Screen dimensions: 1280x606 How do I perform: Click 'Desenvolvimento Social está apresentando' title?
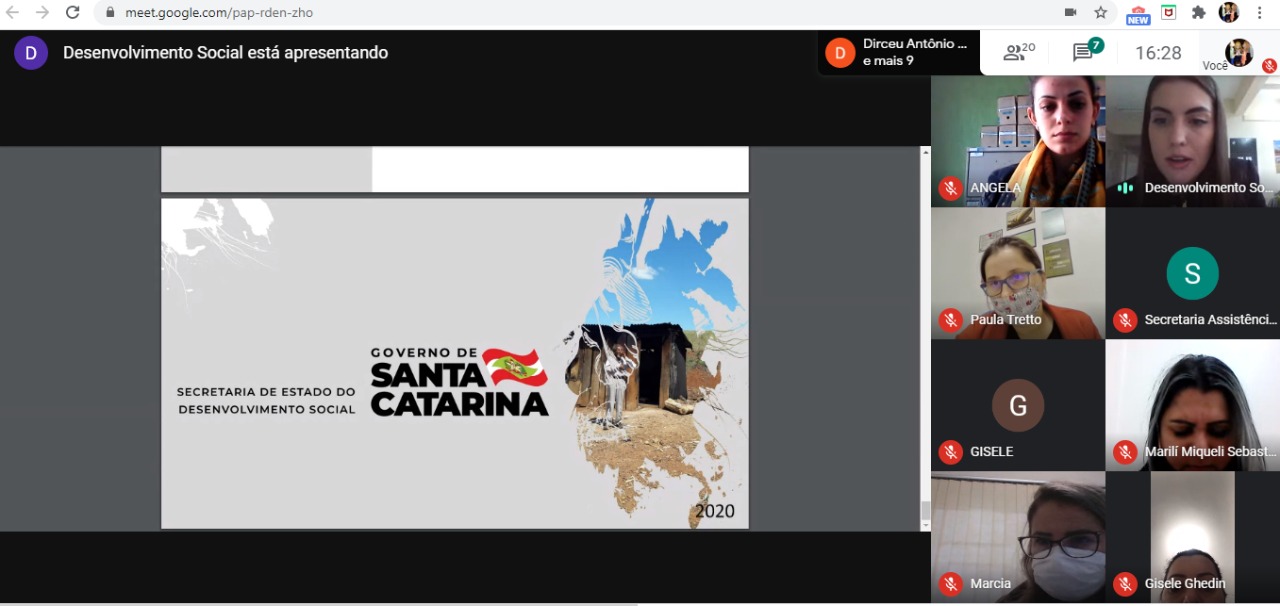pos(225,53)
